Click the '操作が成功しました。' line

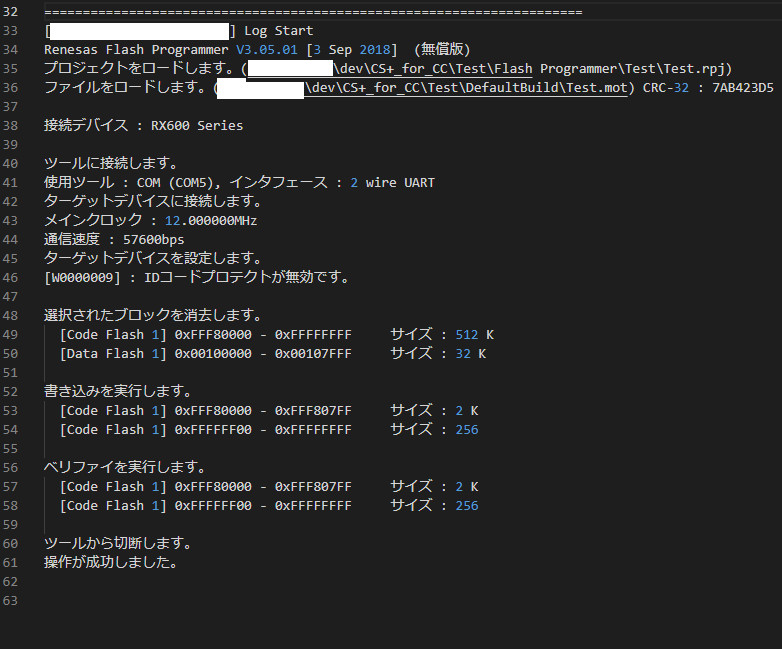click(111, 562)
